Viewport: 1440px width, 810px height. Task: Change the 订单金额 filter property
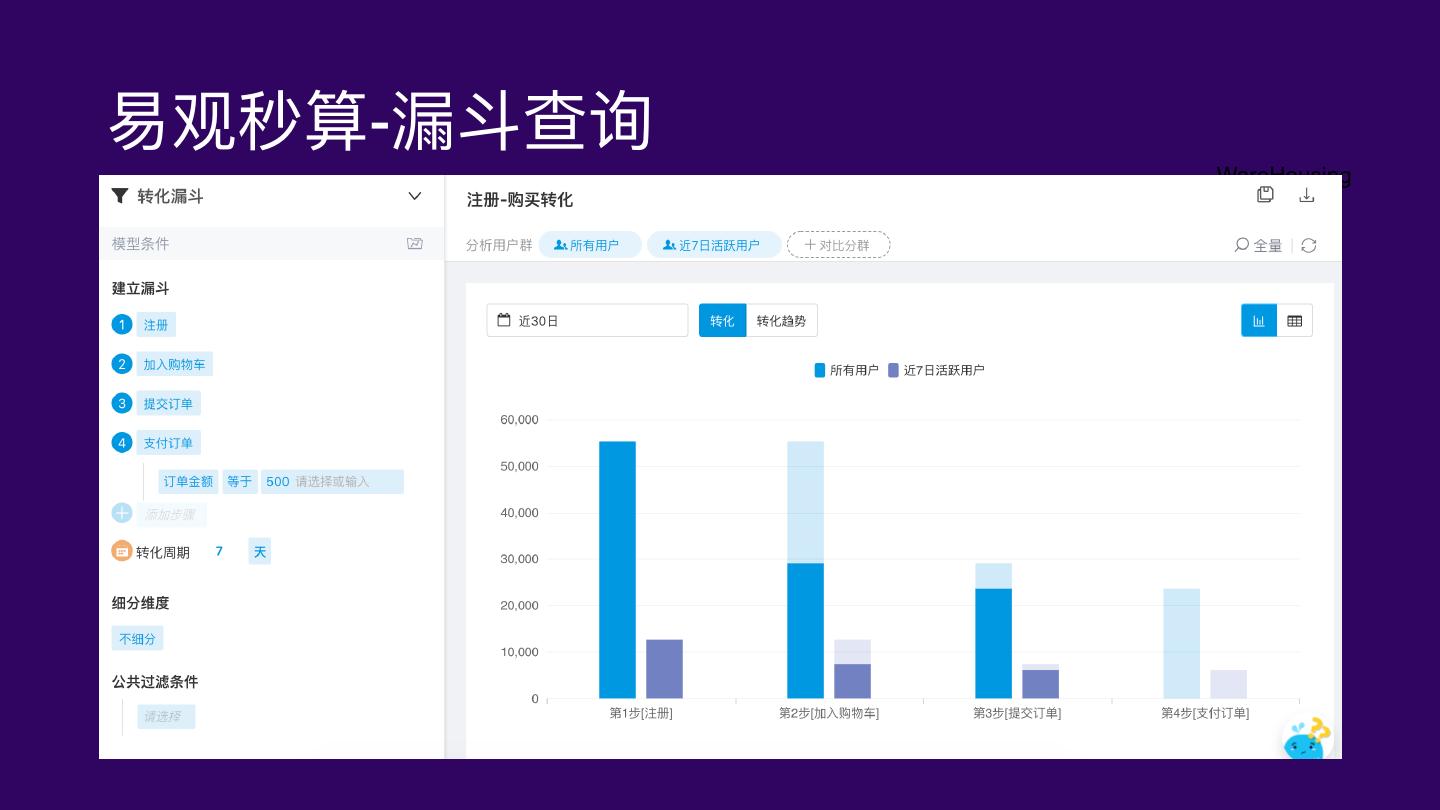(188, 481)
